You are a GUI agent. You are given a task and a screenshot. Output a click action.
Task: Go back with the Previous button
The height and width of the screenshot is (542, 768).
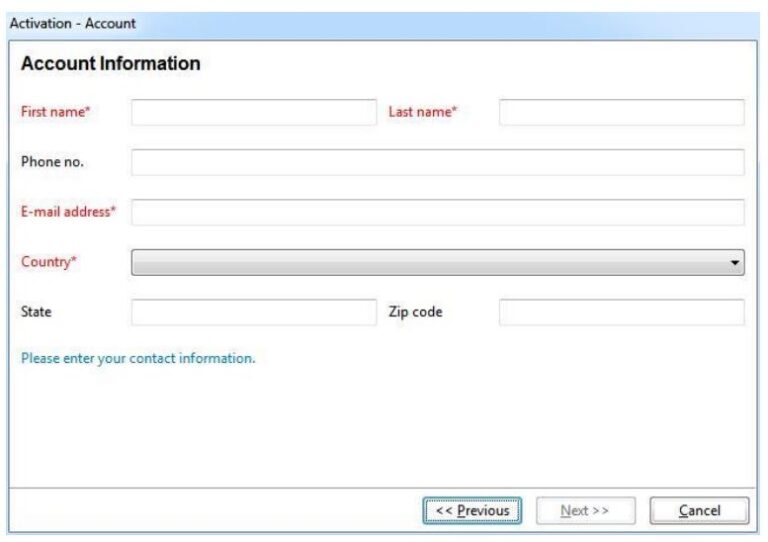tap(472, 511)
